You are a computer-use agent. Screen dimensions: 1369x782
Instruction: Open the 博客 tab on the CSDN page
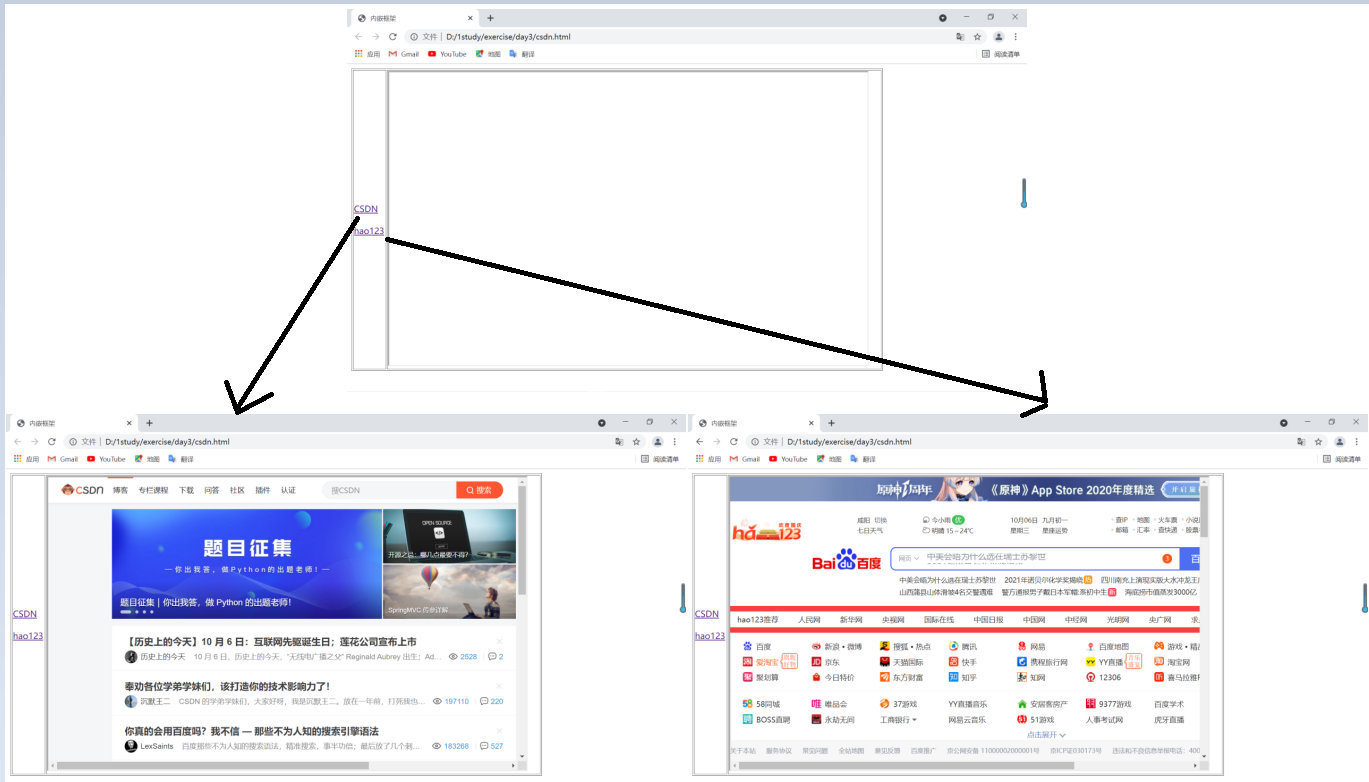(x=120, y=490)
